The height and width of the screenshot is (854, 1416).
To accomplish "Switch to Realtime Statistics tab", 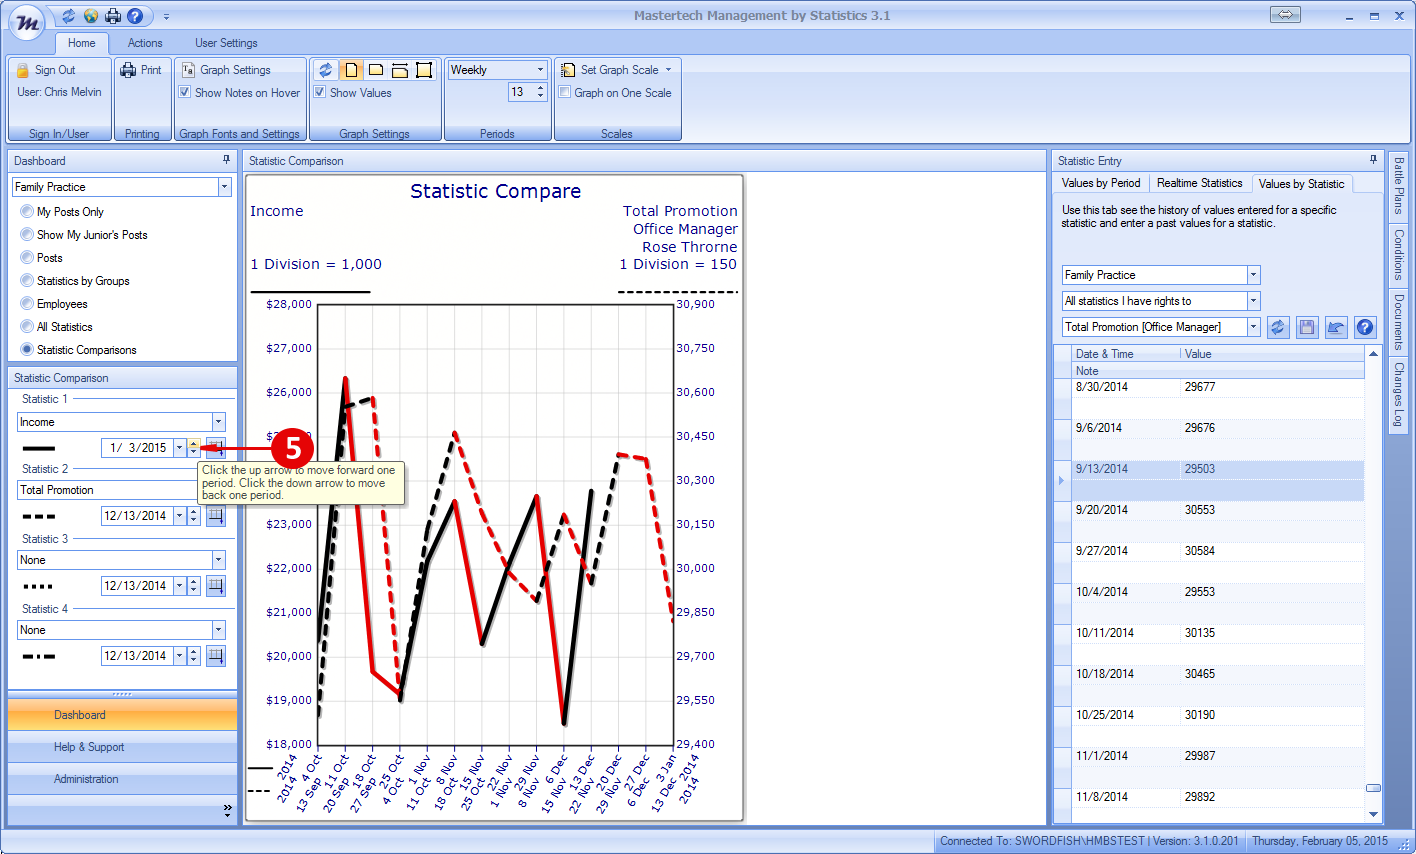I will [x=1200, y=183].
